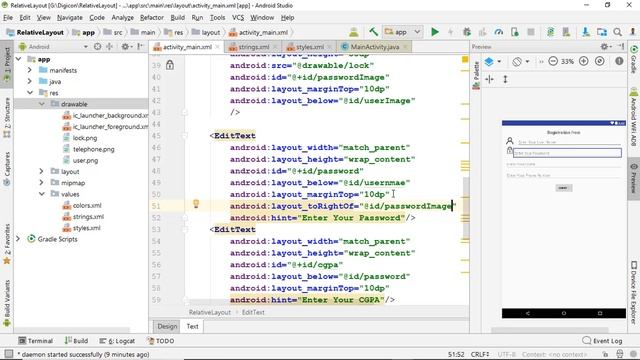Open the Refactor menu

tap(151, 18)
